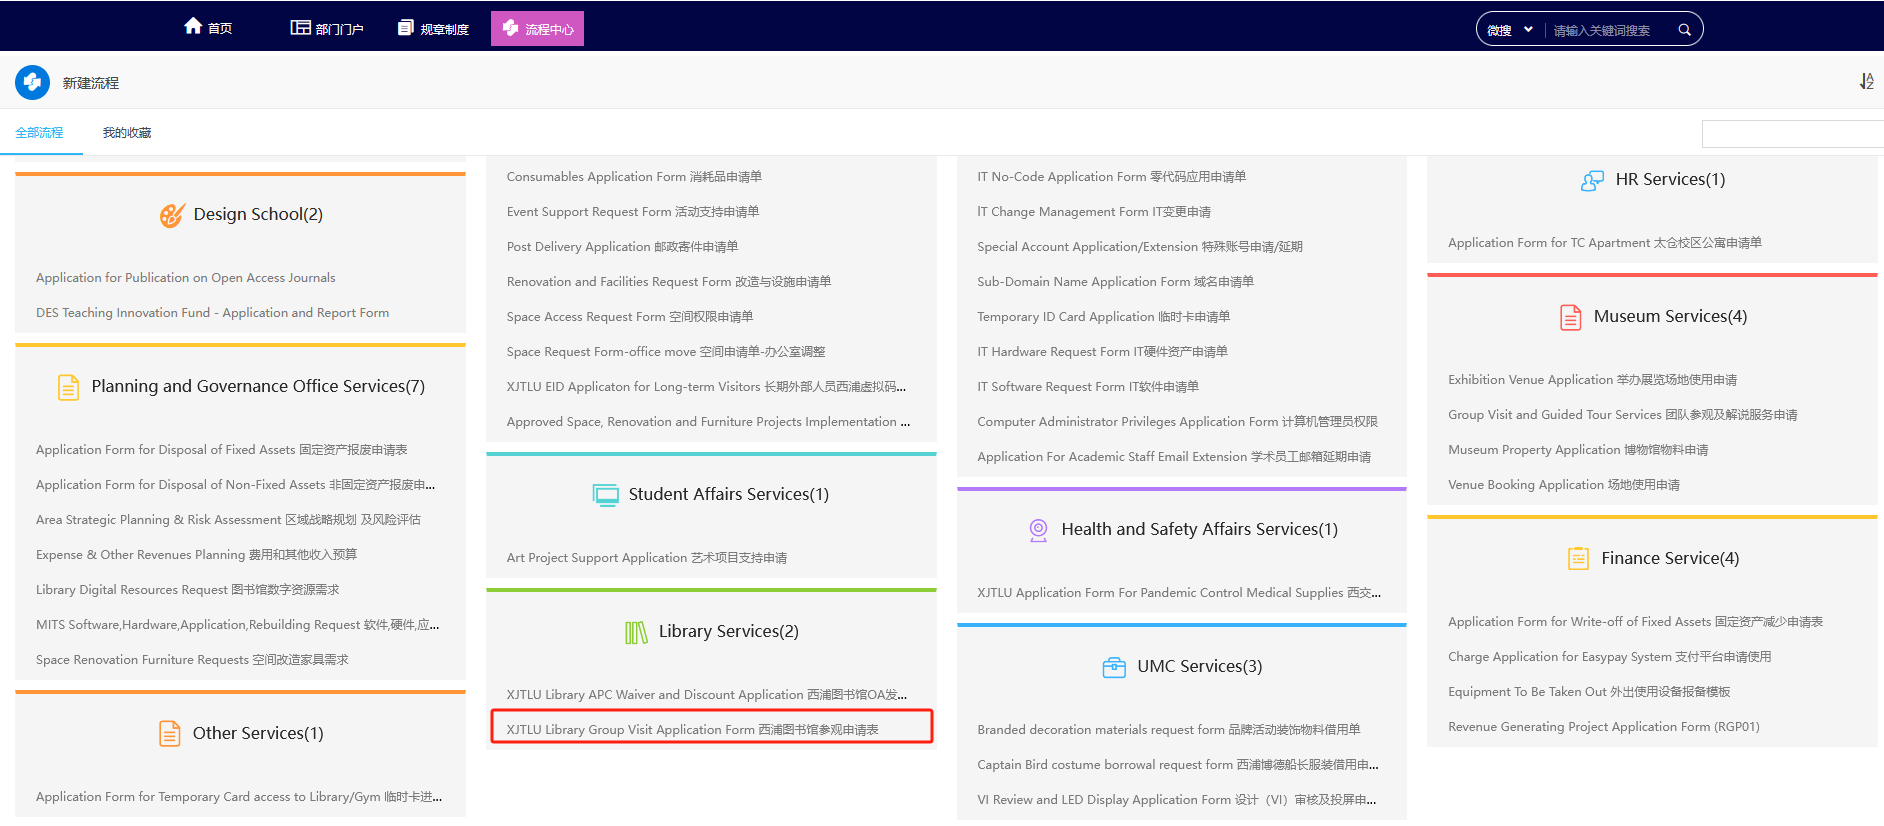This screenshot has height=826, width=1884.
Task: Open IT No-Code Application Form link
Action: click(1111, 177)
